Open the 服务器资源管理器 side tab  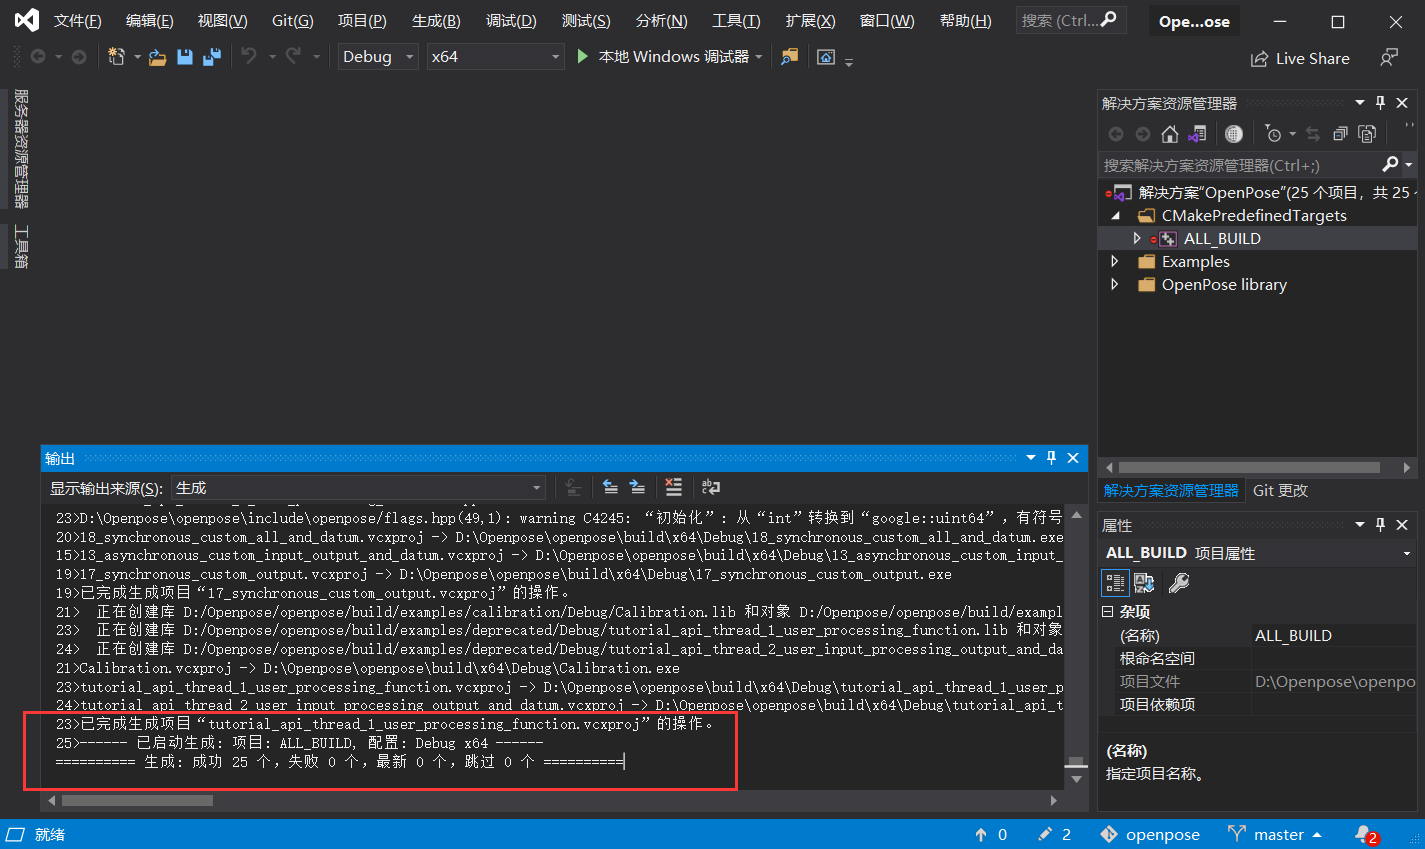21,149
